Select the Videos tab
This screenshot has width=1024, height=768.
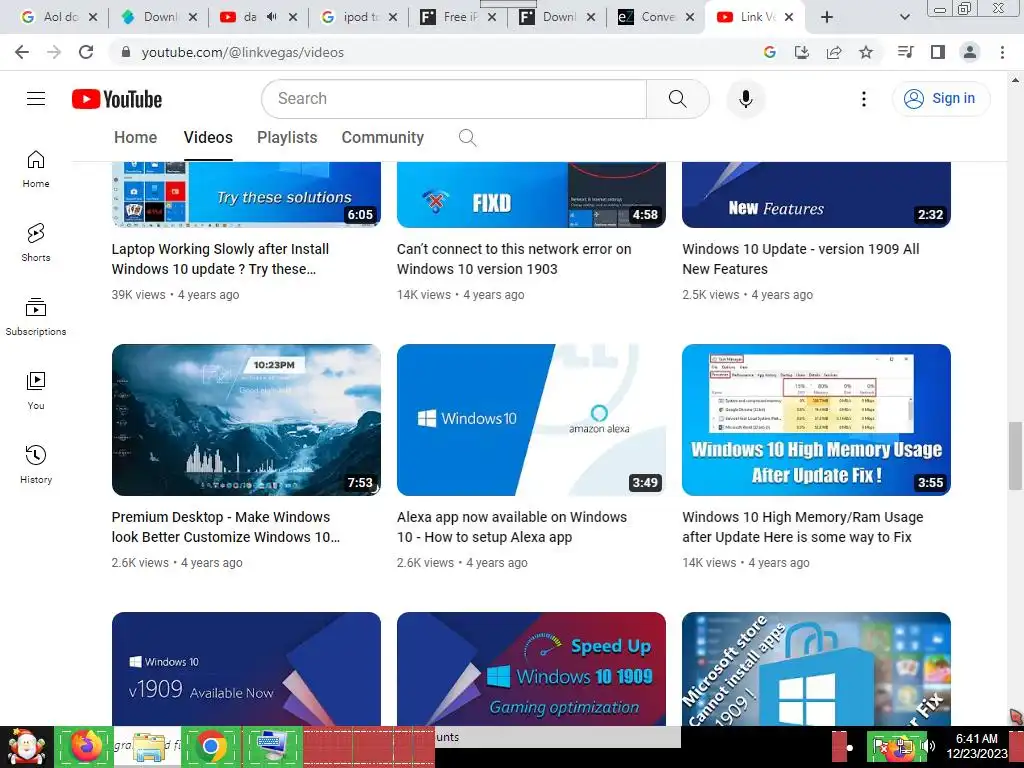208,138
